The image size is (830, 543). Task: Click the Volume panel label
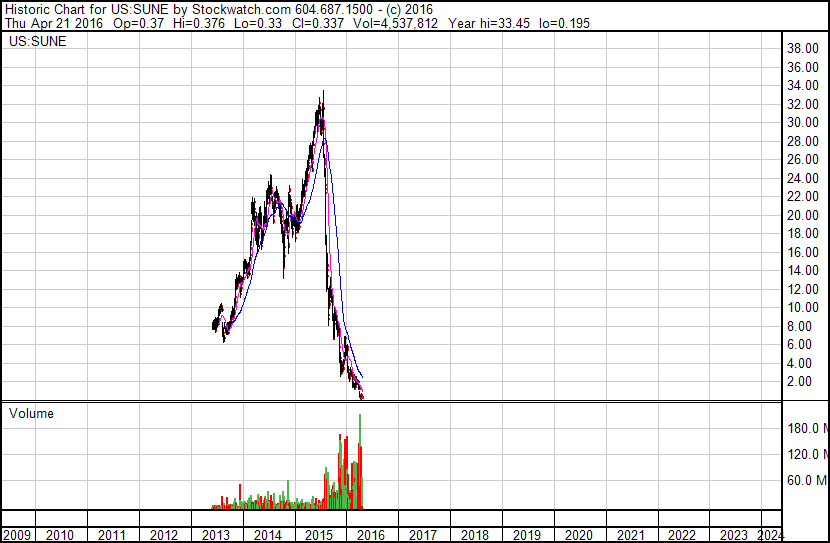[x=31, y=413]
